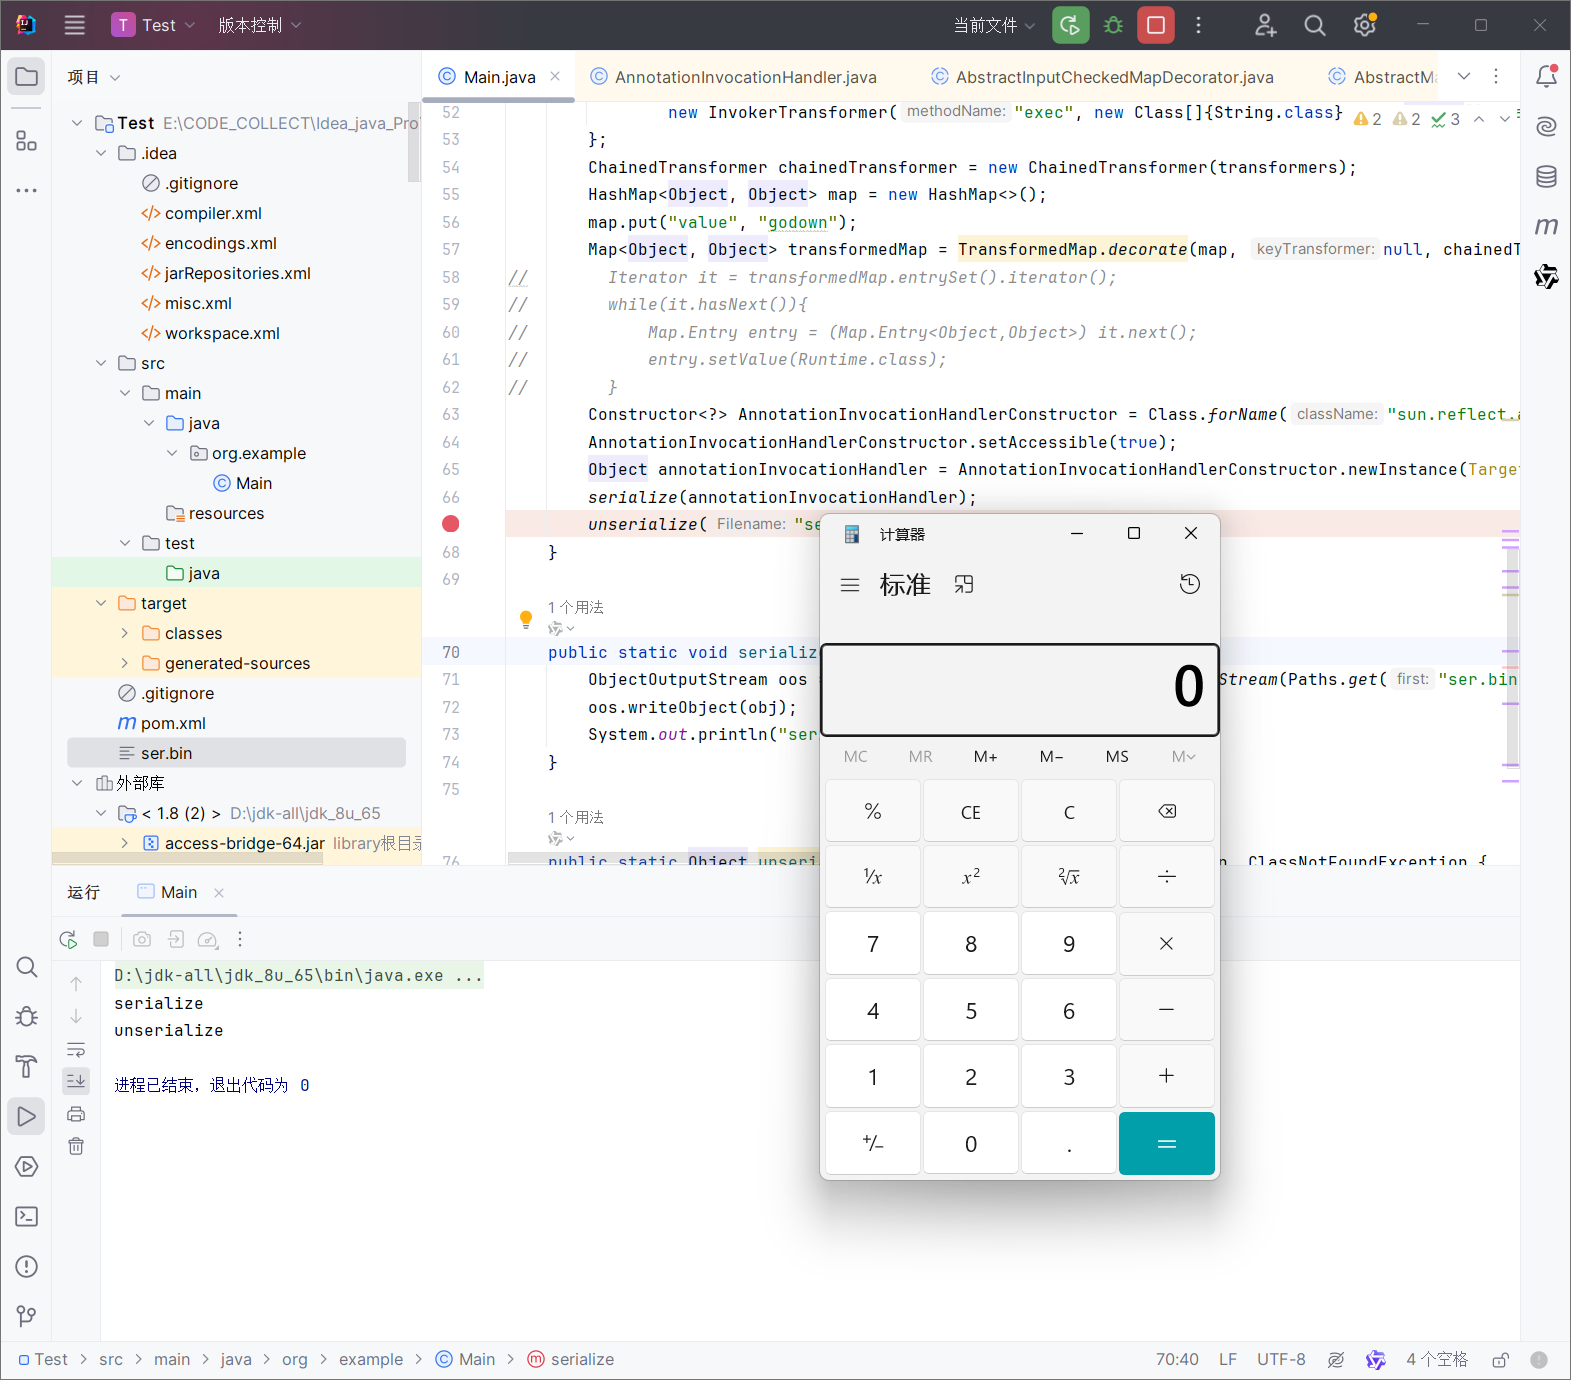Click the calculator percent button
The height and width of the screenshot is (1380, 1571).
pos(873,811)
